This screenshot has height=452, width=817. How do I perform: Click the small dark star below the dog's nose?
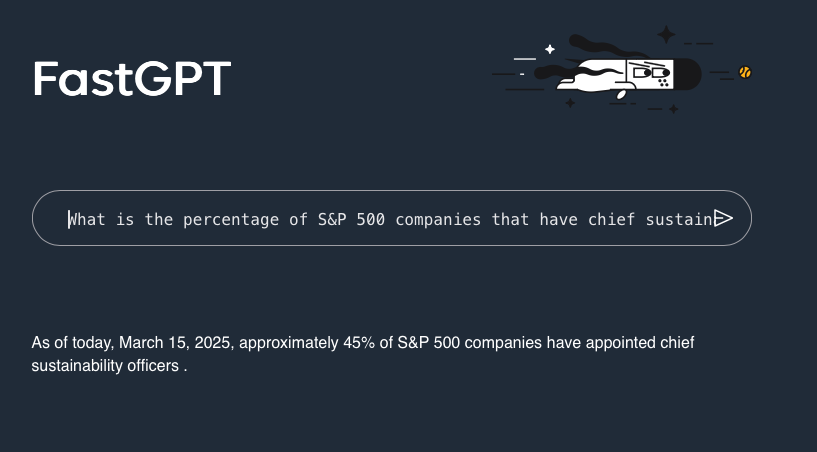pyautogui.click(x=673, y=108)
